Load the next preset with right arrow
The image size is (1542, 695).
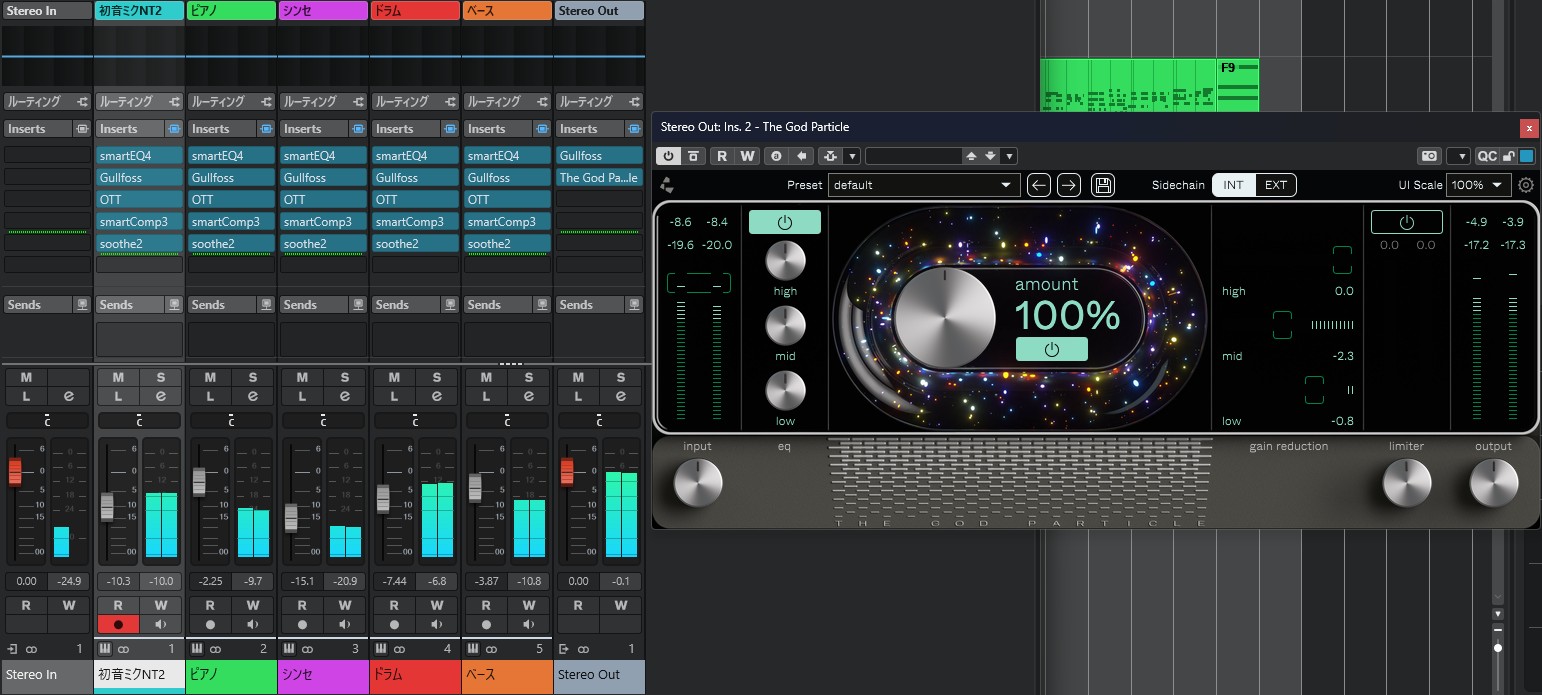[x=1069, y=185]
